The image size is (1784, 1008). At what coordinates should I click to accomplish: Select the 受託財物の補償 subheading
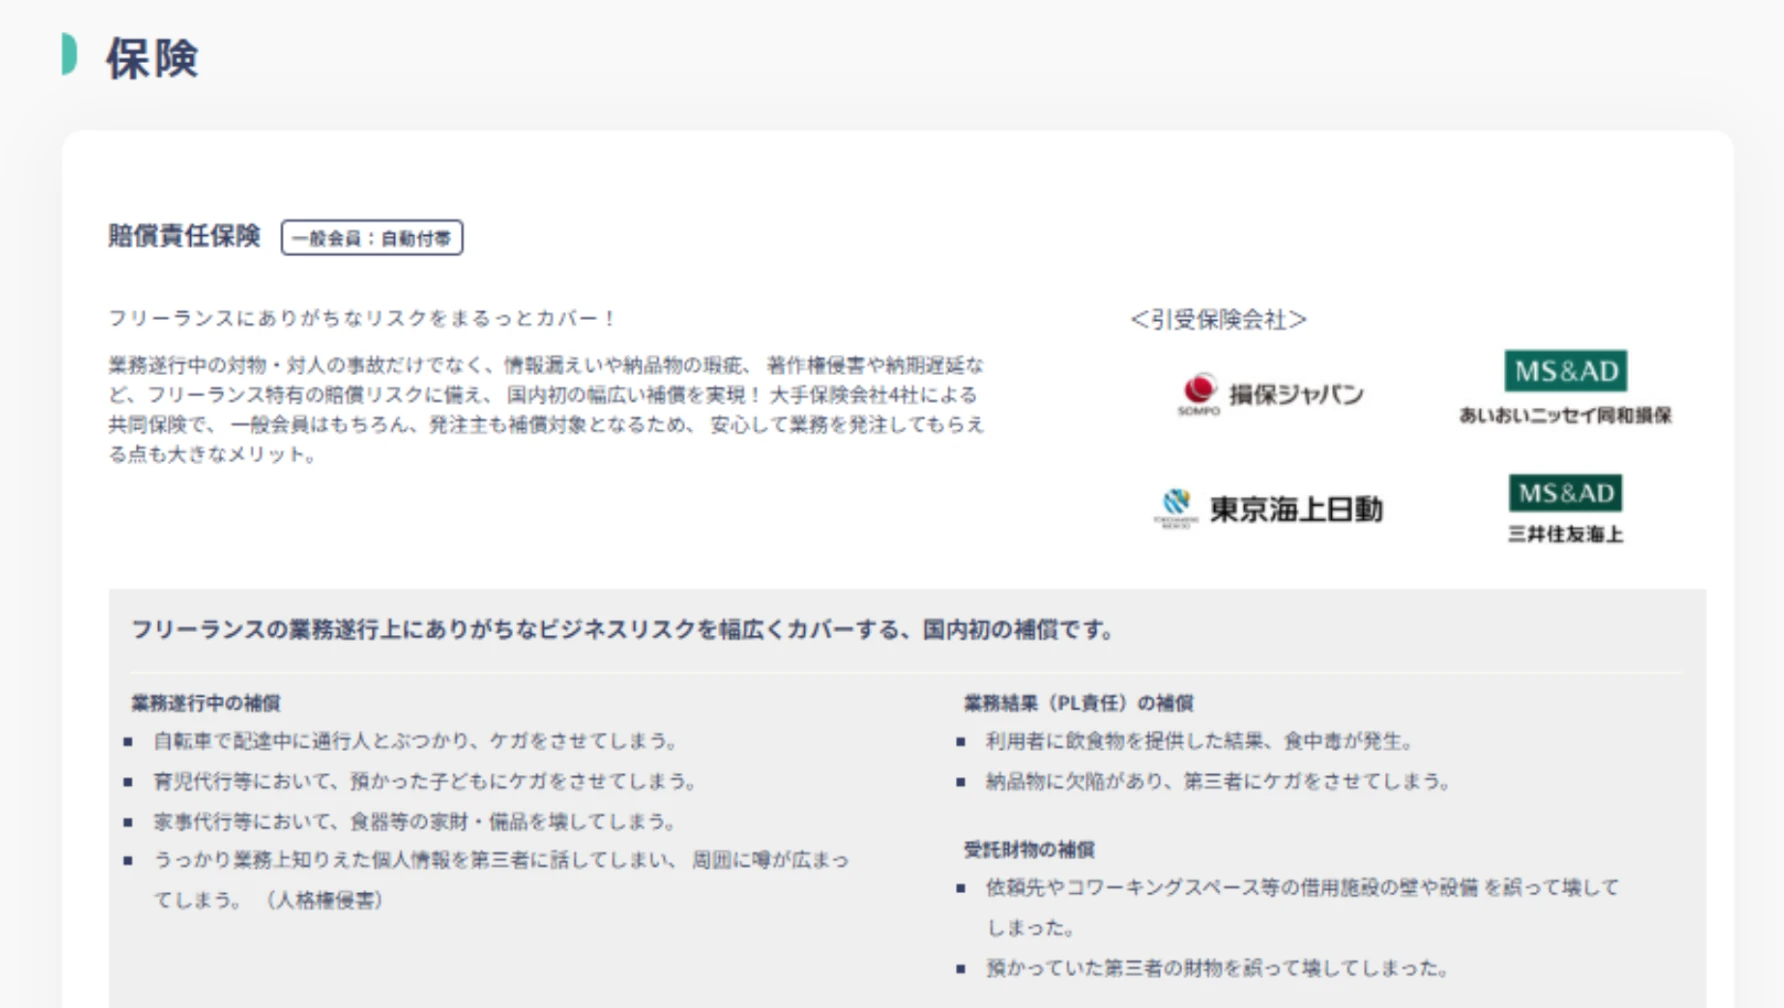[1028, 850]
